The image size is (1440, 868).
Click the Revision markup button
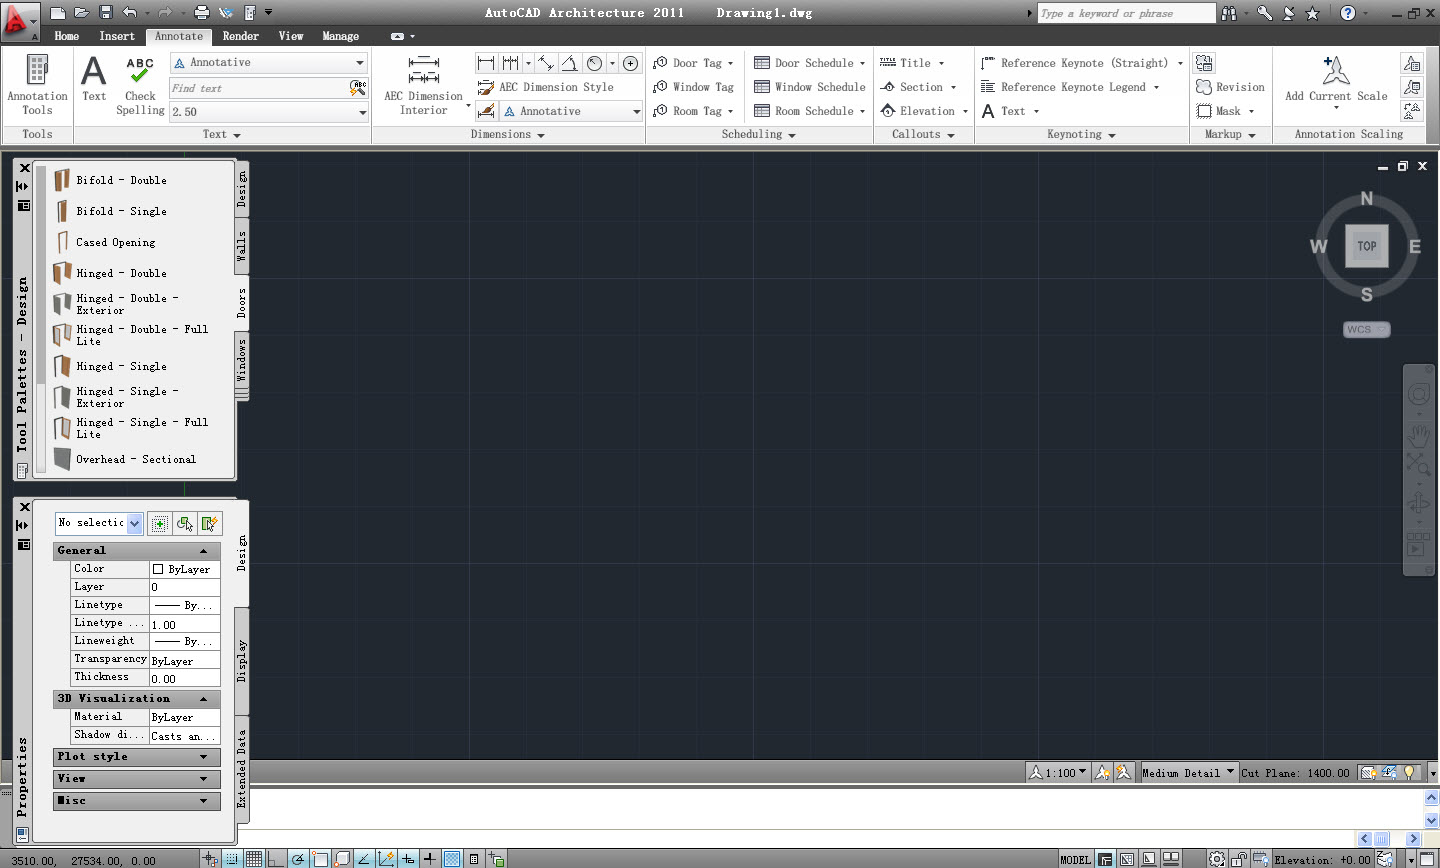click(1230, 87)
